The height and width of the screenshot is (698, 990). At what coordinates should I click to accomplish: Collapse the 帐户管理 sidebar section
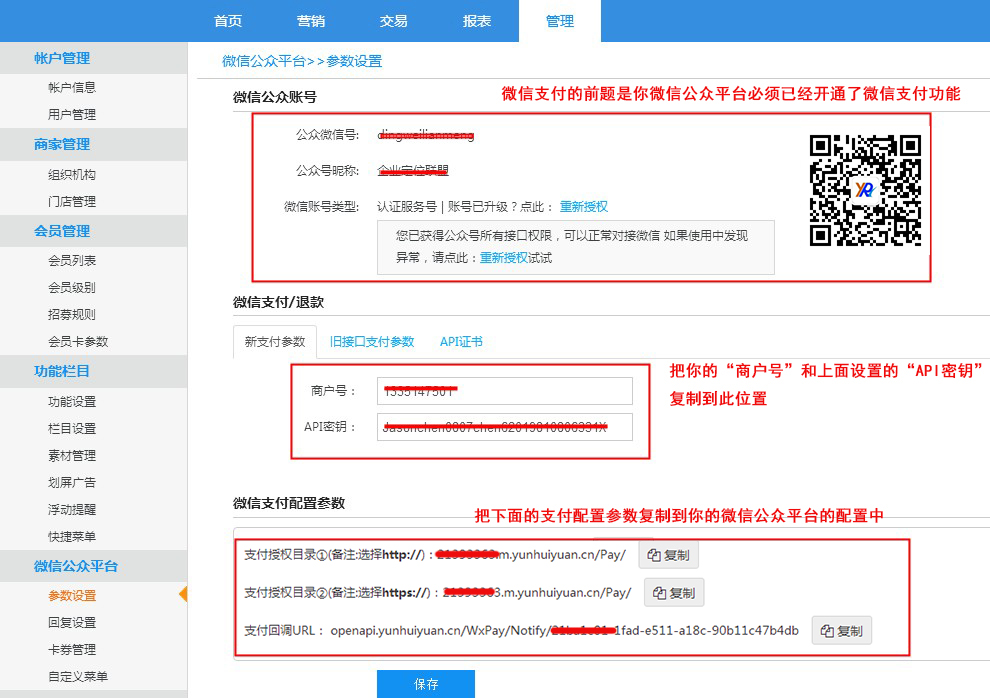[93, 58]
